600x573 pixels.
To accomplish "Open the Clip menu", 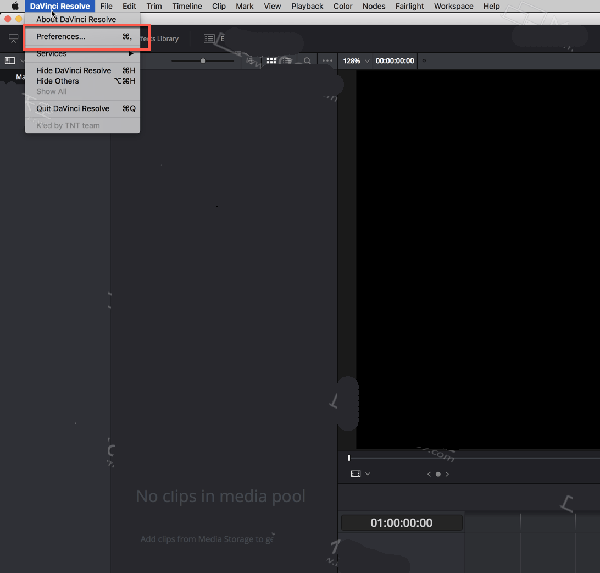I will [x=219, y=6].
